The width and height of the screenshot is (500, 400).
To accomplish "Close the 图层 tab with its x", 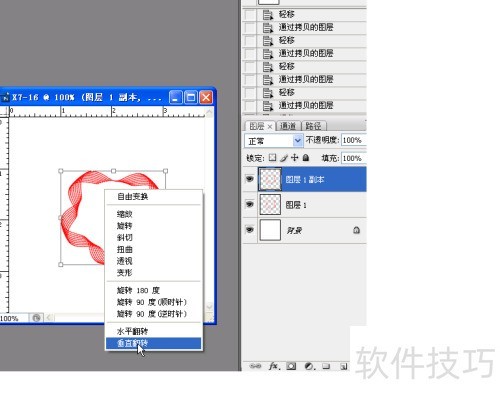I will 270,126.
